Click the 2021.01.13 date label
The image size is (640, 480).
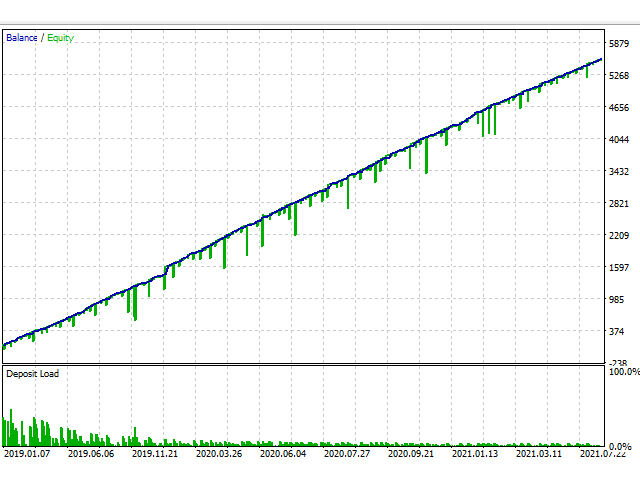(475, 453)
